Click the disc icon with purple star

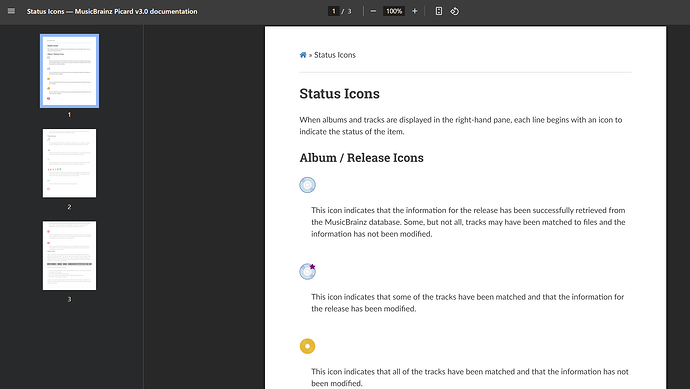(x=308, y=272)
